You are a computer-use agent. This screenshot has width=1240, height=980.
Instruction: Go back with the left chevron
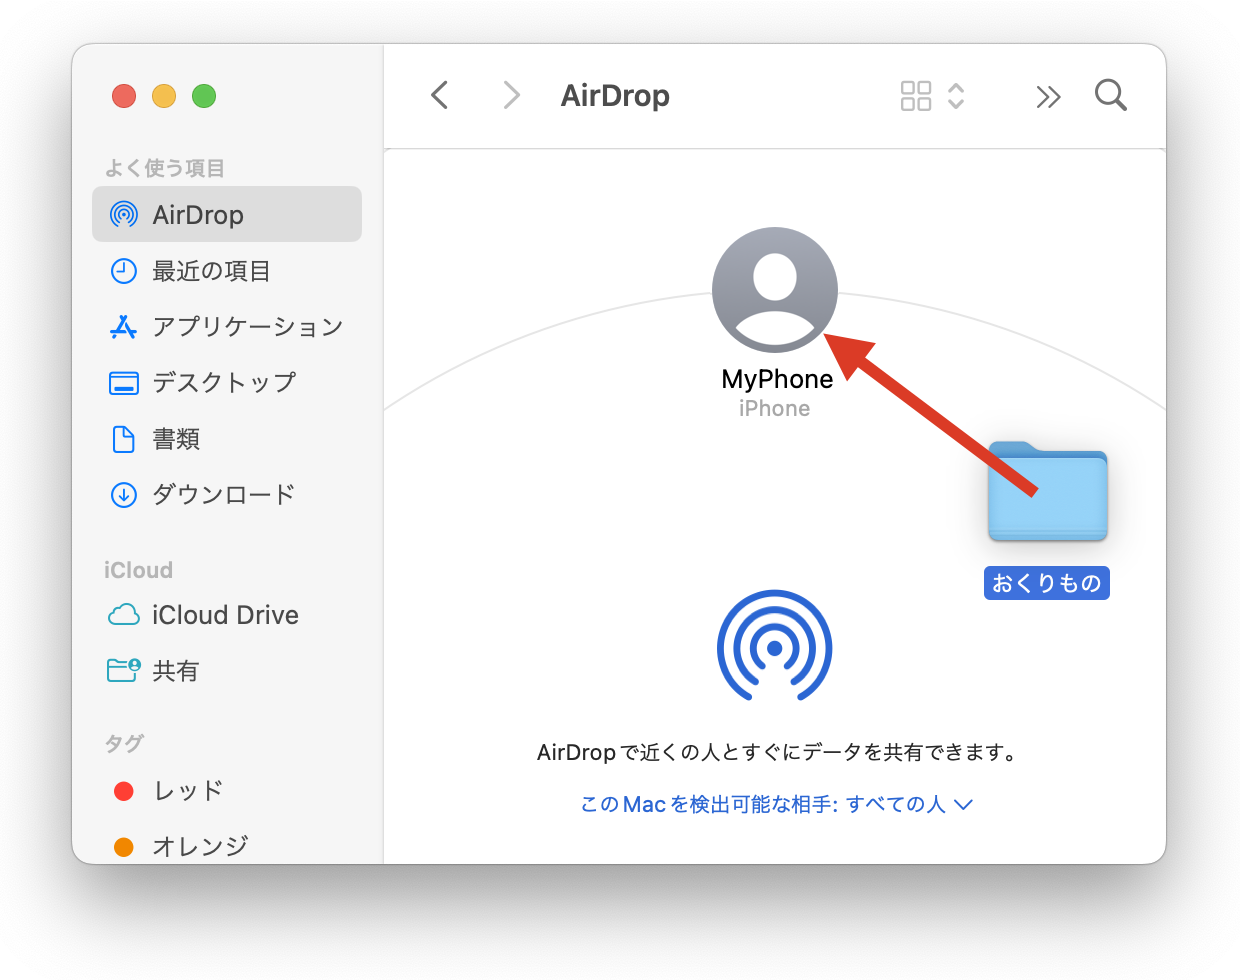[x=439, y=95]
